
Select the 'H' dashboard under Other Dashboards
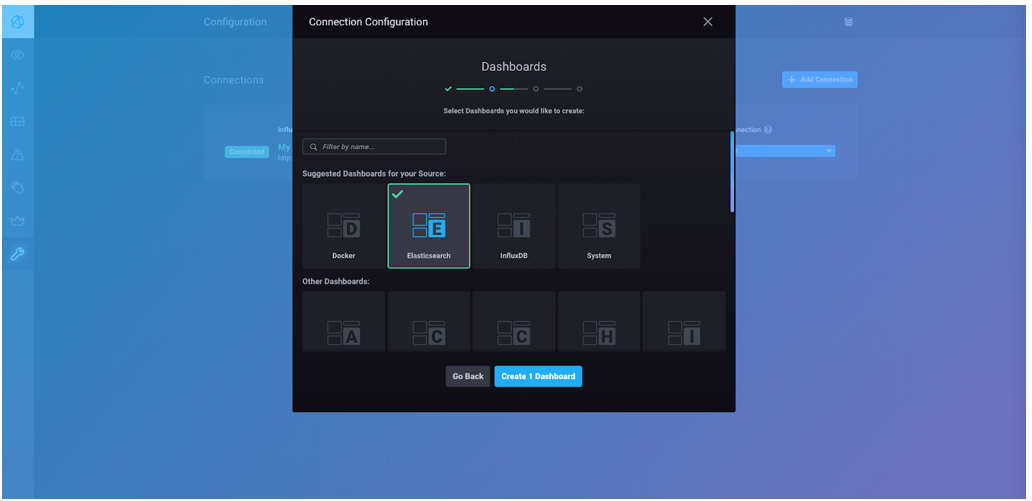point(599,322)
